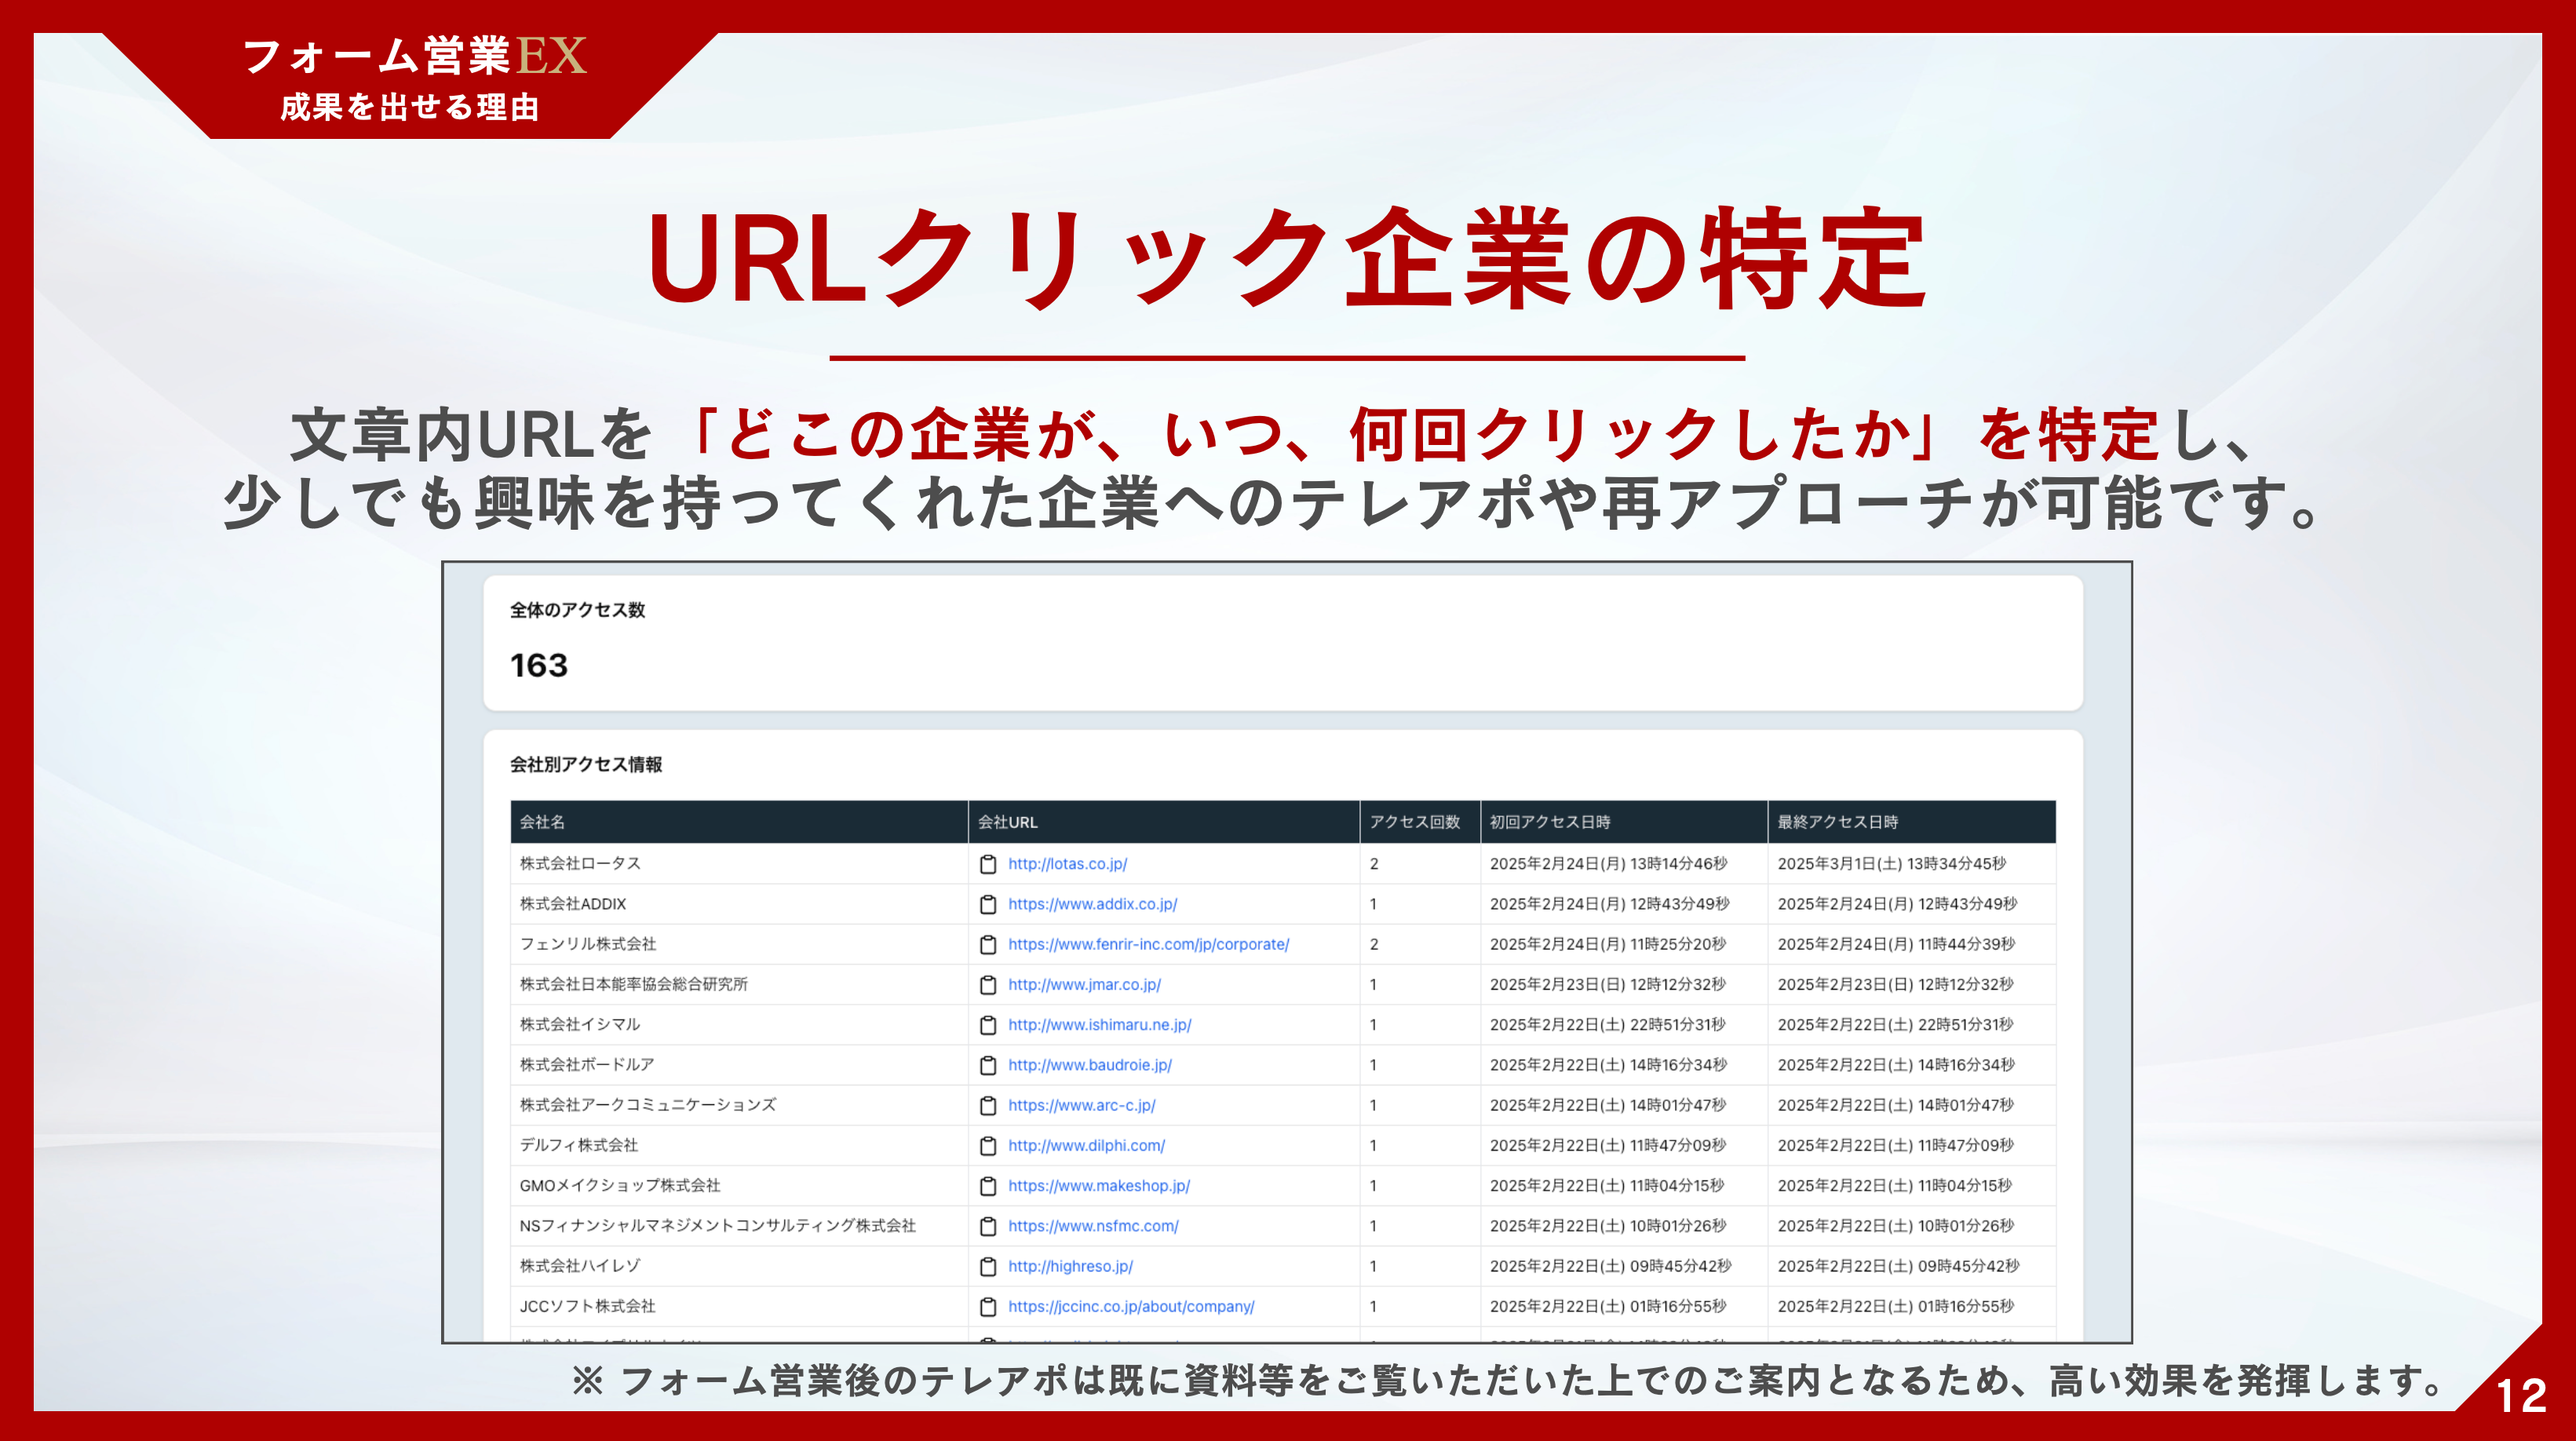
Task: Click the 最終アクセス日時 column header
Action: point(1837,822)
